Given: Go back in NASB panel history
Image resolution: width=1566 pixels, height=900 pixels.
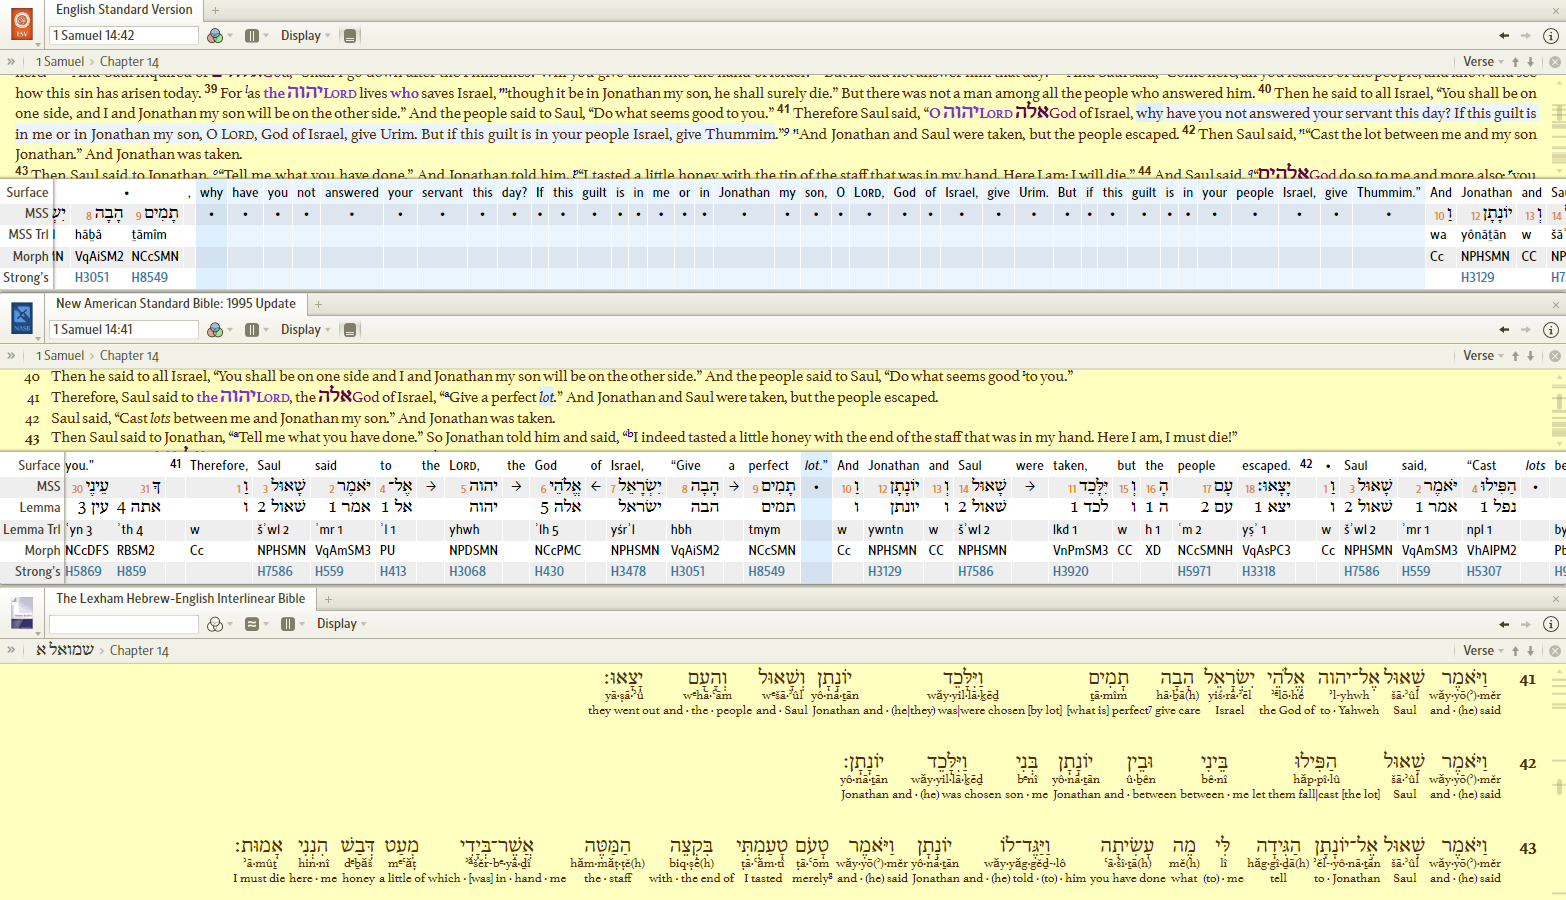Looking at the screenshot, I should pyautogui.click(x=1504, y=330).
